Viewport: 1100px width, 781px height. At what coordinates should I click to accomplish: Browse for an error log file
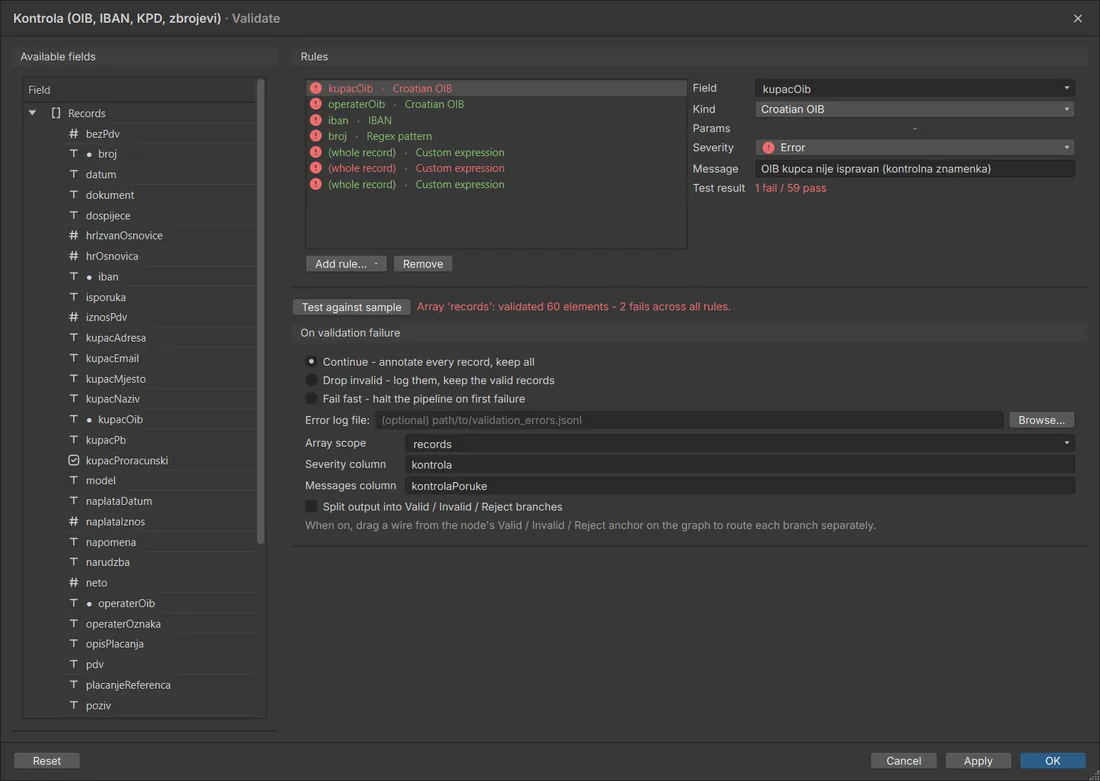coord(1042,420)
